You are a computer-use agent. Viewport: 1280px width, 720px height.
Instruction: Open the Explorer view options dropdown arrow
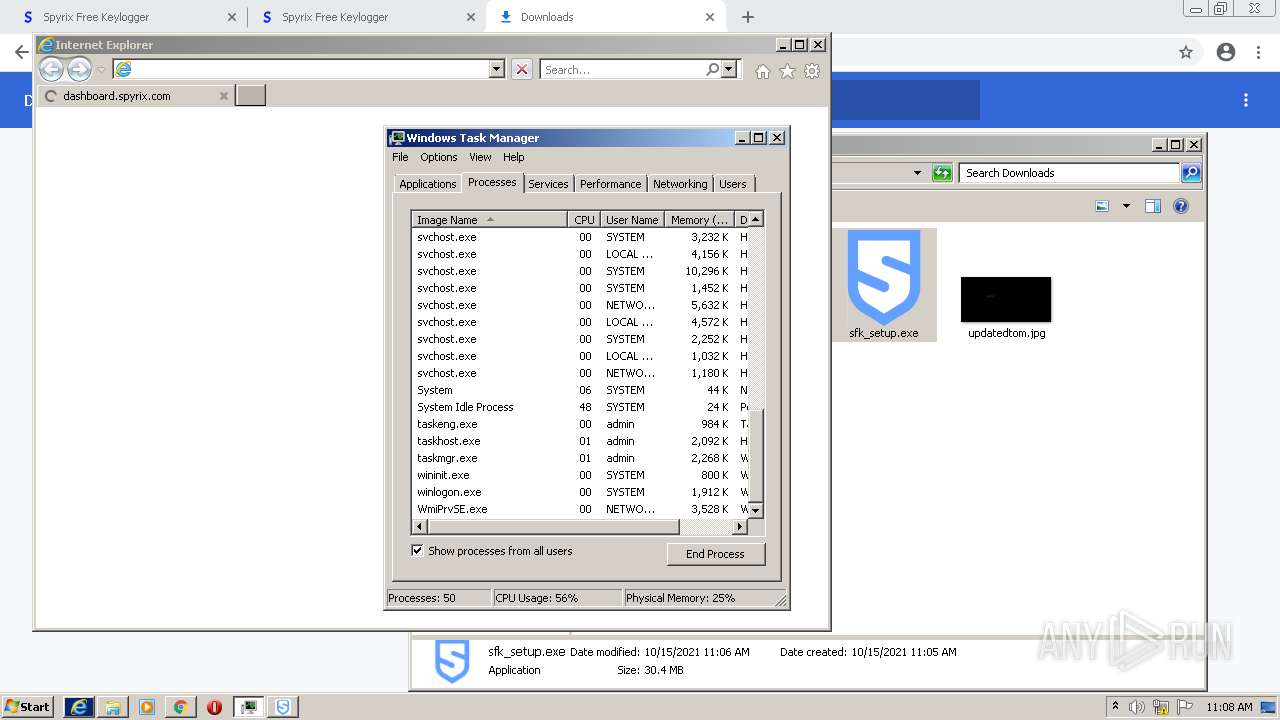tap(1126, 206)
